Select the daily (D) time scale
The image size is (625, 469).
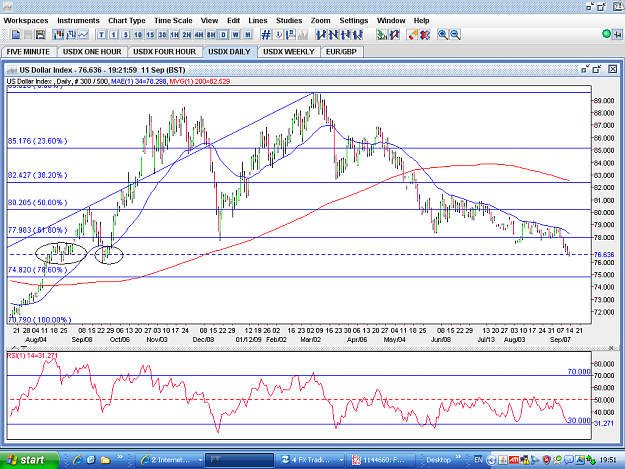(x=224, y=35)
